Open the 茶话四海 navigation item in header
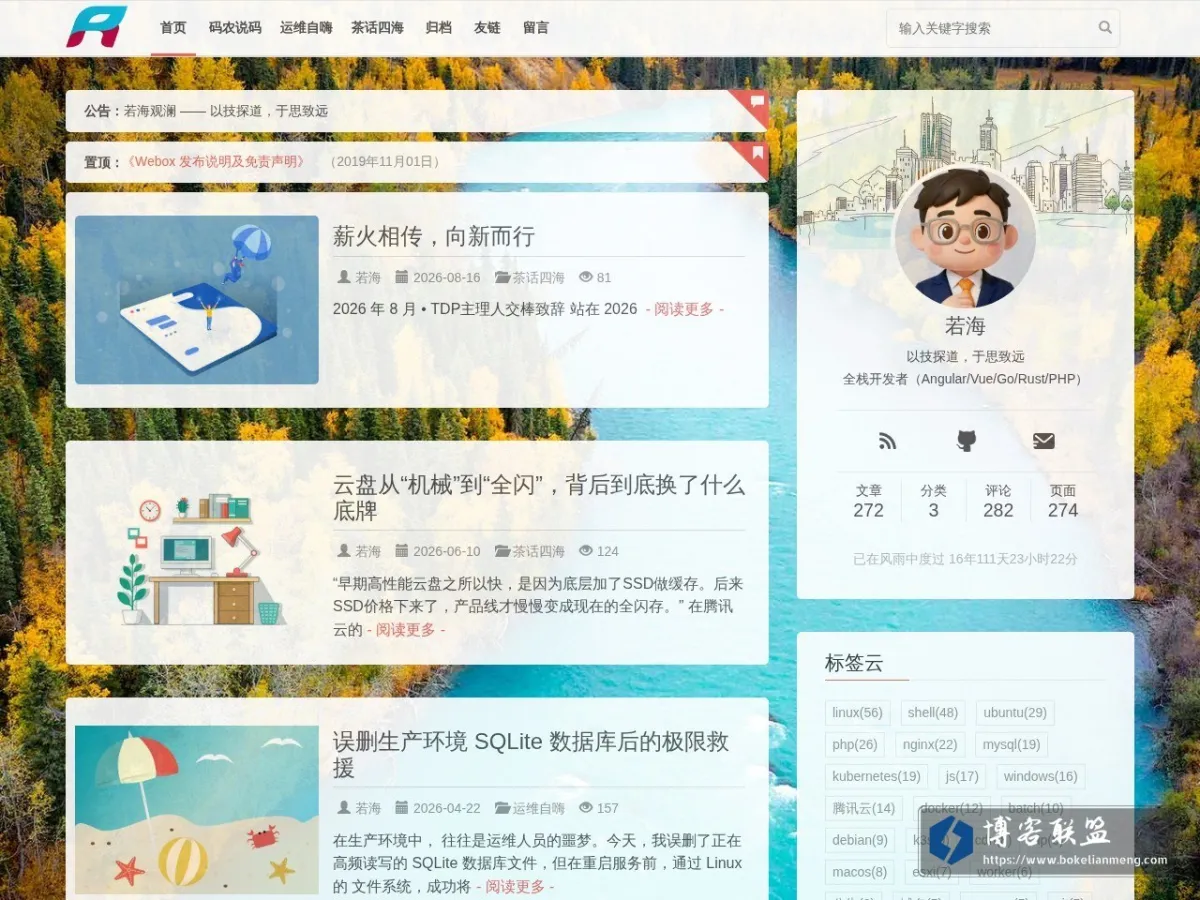 click(377, 28)
